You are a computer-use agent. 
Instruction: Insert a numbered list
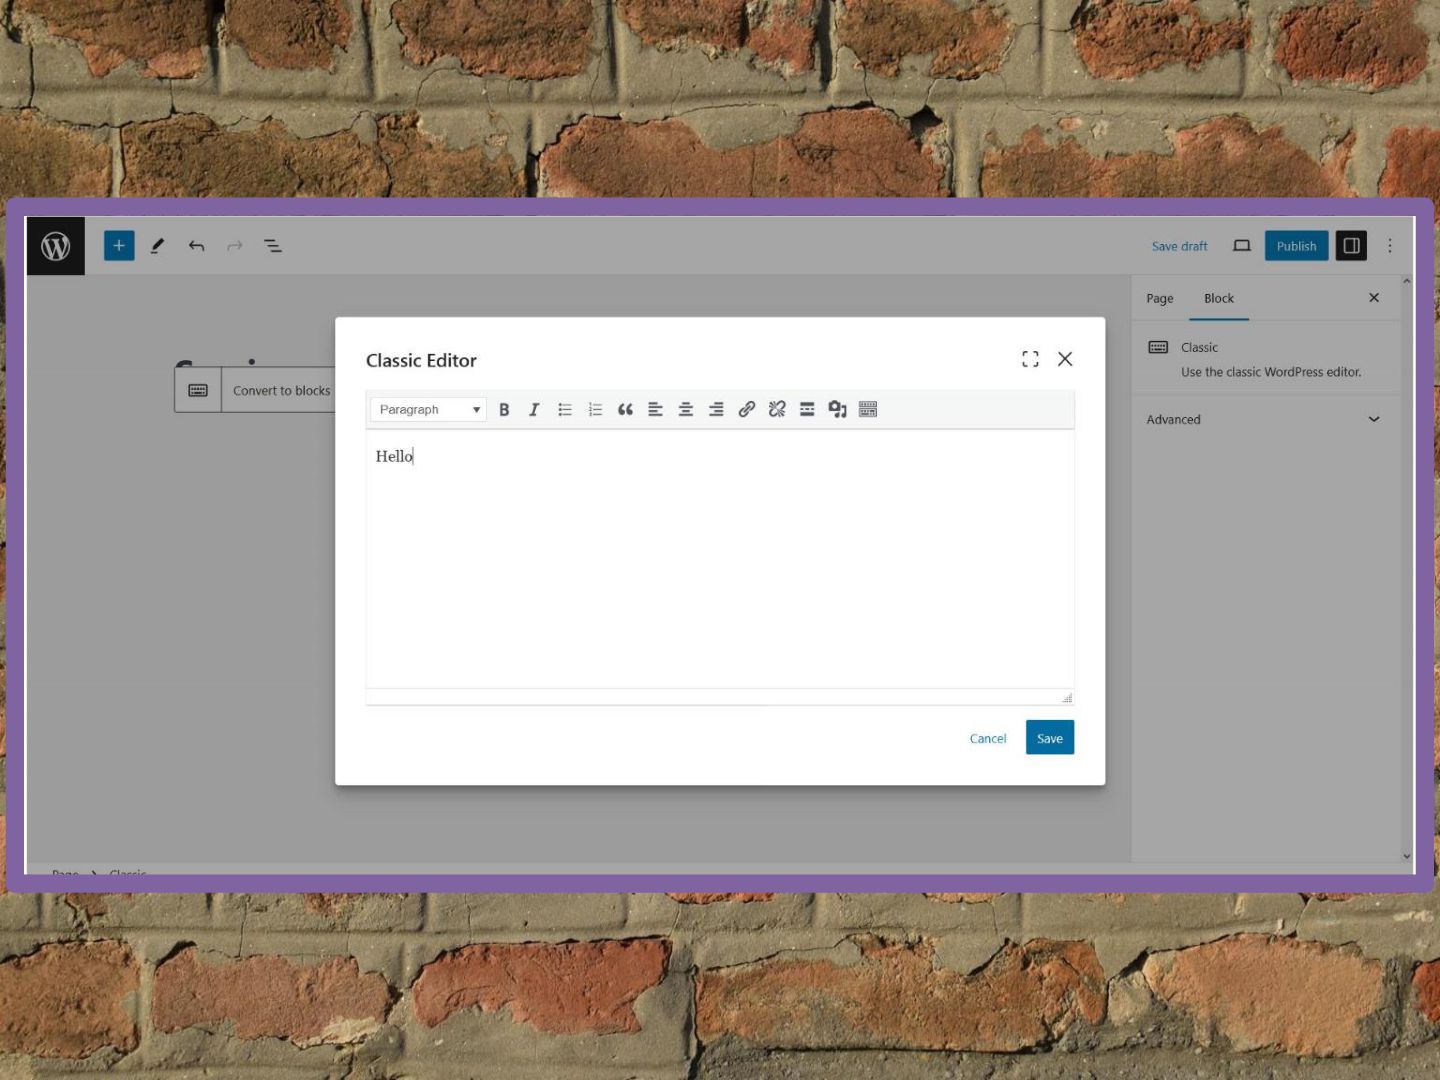(x=595, y=410)
